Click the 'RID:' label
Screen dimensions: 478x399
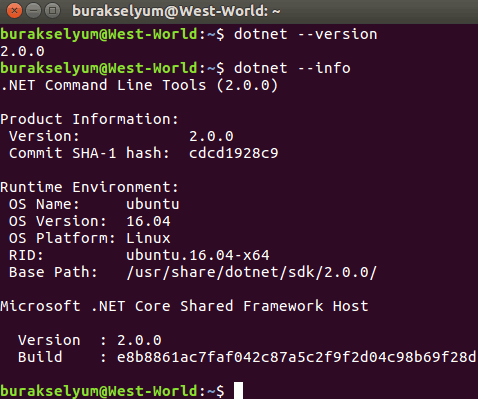point(26,255)
